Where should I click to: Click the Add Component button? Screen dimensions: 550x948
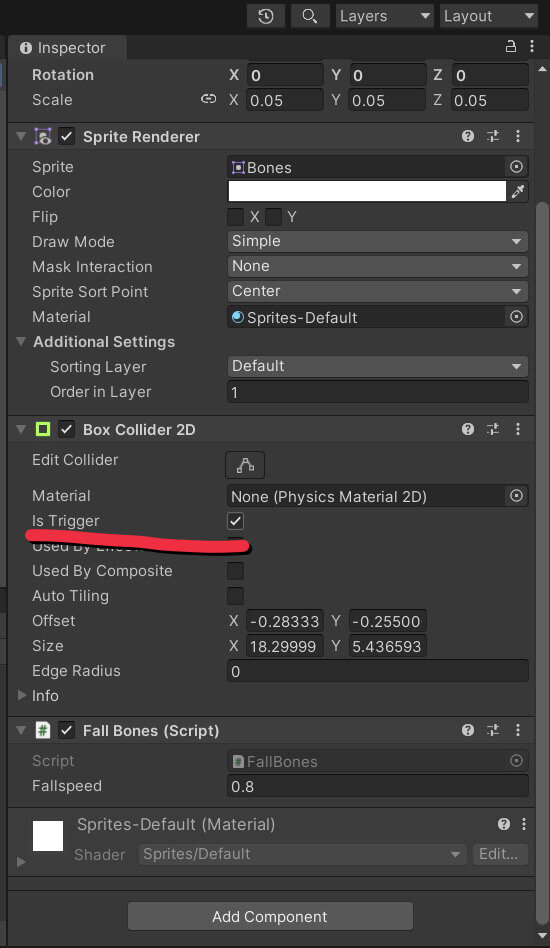pos(270,917)
